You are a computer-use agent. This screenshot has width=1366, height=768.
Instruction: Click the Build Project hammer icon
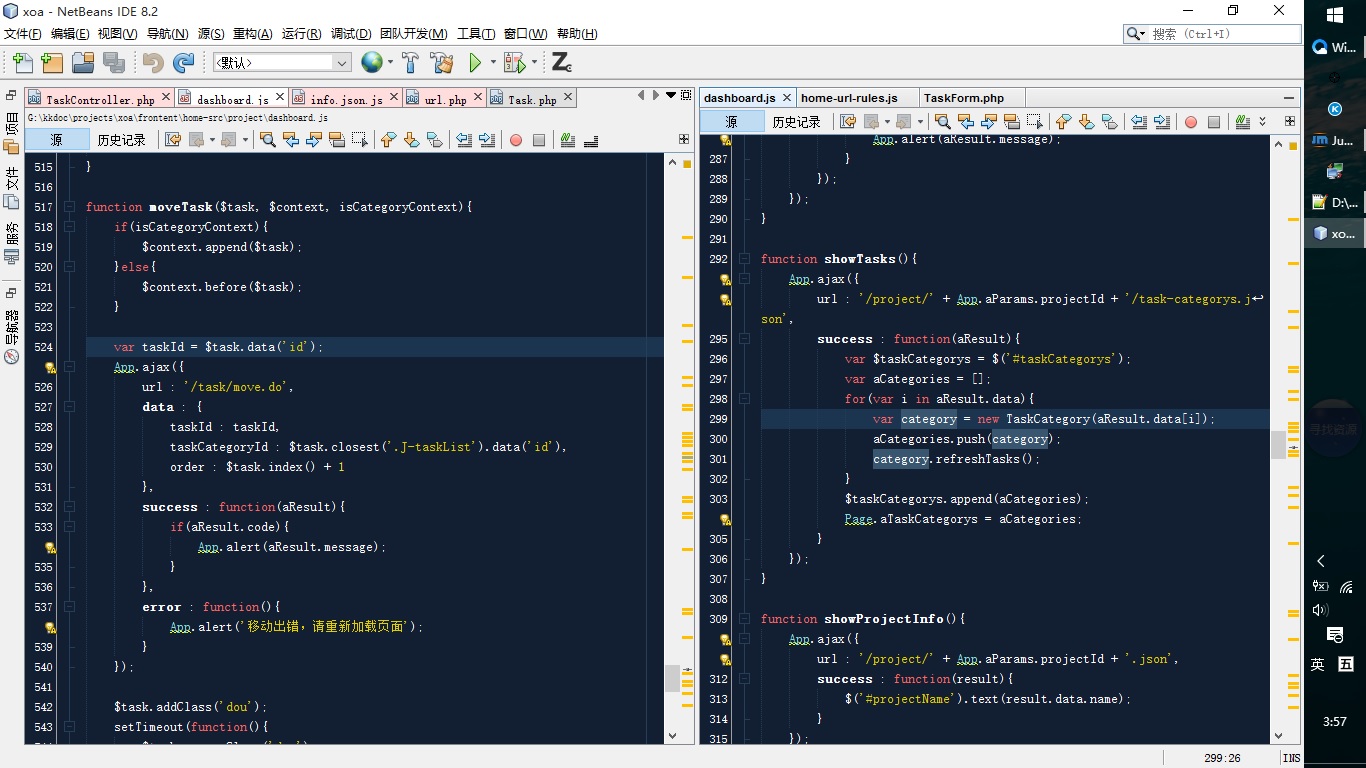[411, 63]
